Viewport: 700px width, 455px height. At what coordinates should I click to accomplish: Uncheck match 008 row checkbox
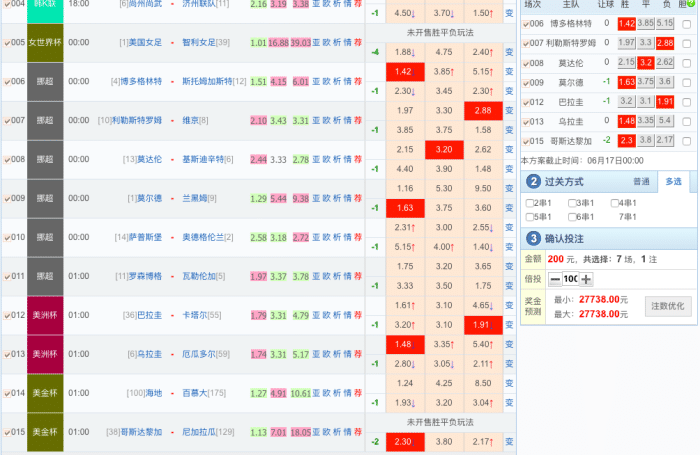click(7, 160)
